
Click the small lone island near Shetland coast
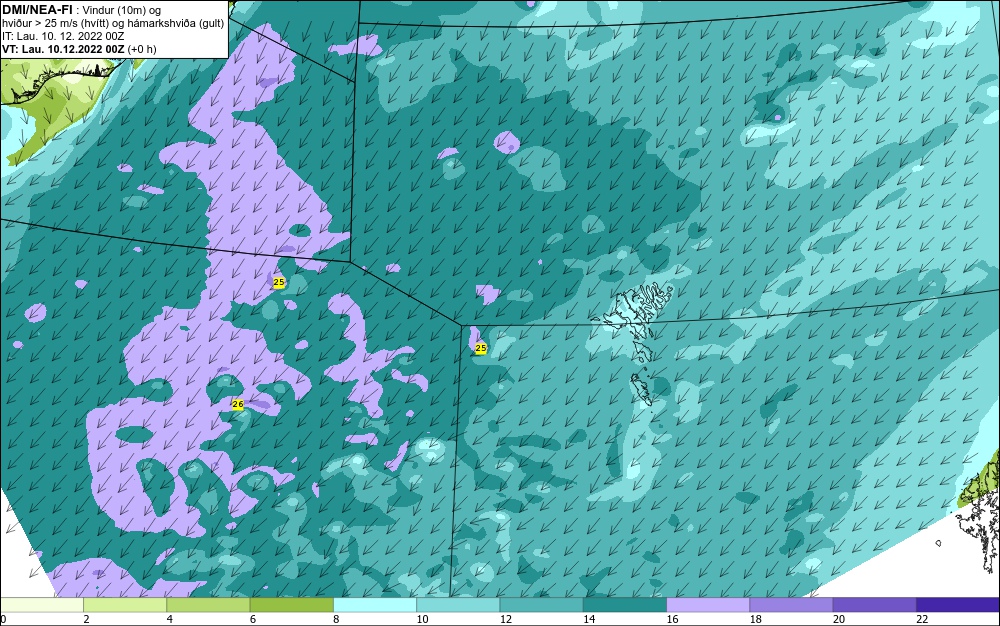938,543
